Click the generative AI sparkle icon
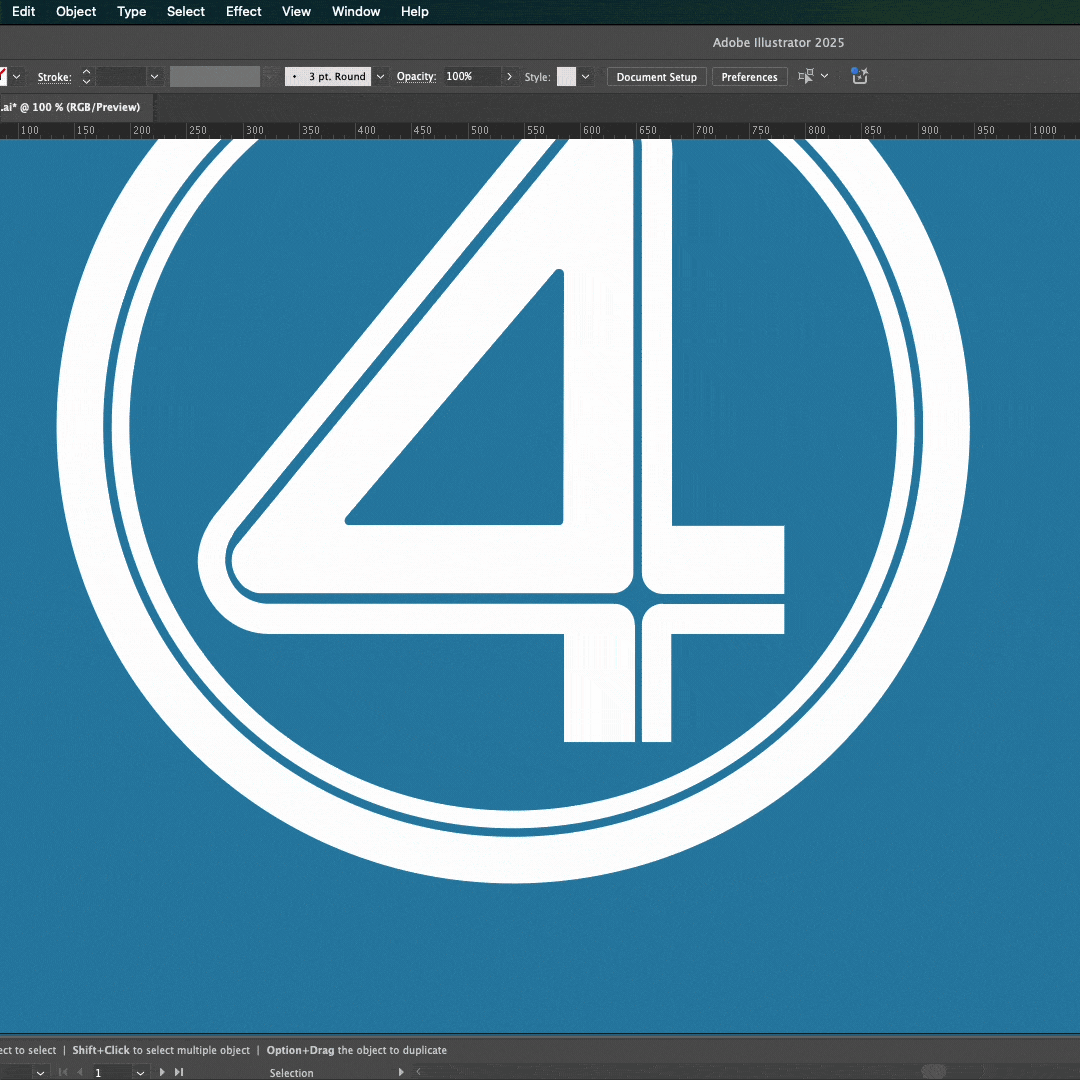This screenshot has width=1080, height=1080. pos(859,76)
